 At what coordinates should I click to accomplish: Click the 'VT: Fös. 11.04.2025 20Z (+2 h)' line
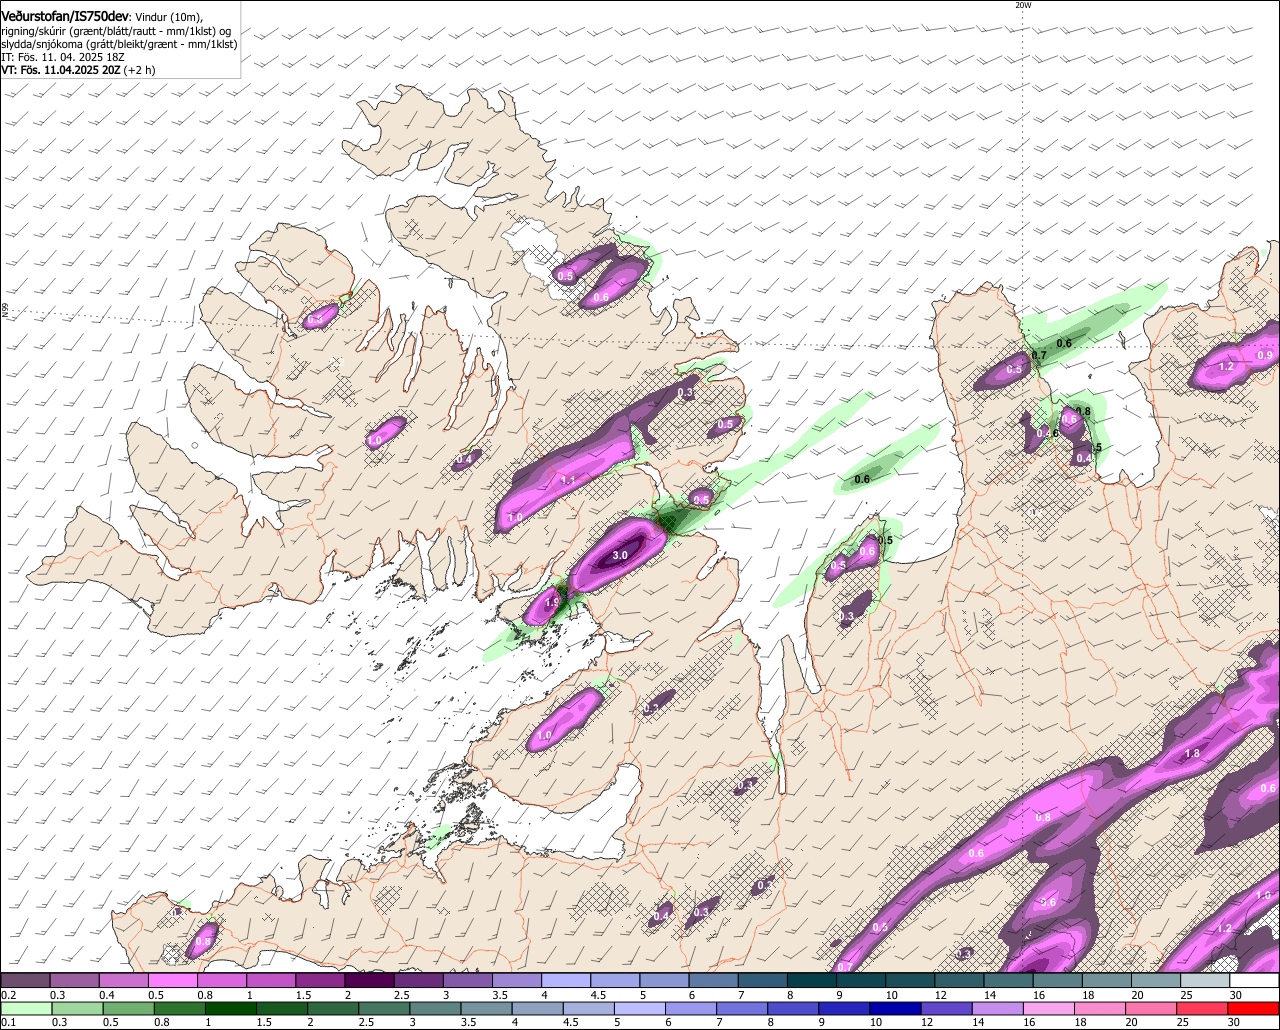click(79, 70)
